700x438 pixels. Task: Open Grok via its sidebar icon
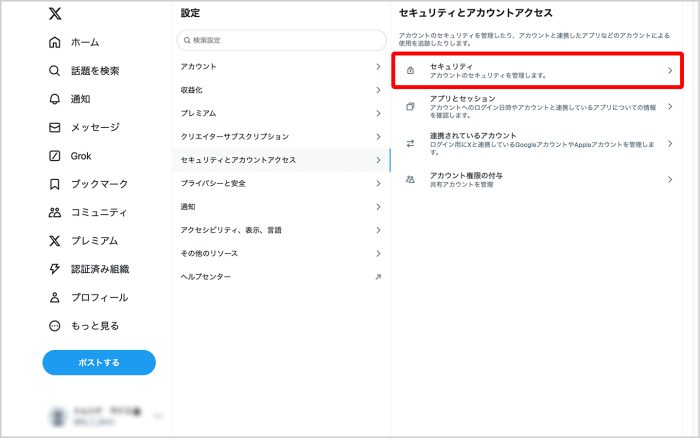pyautogui.click(x=54, y=156)
